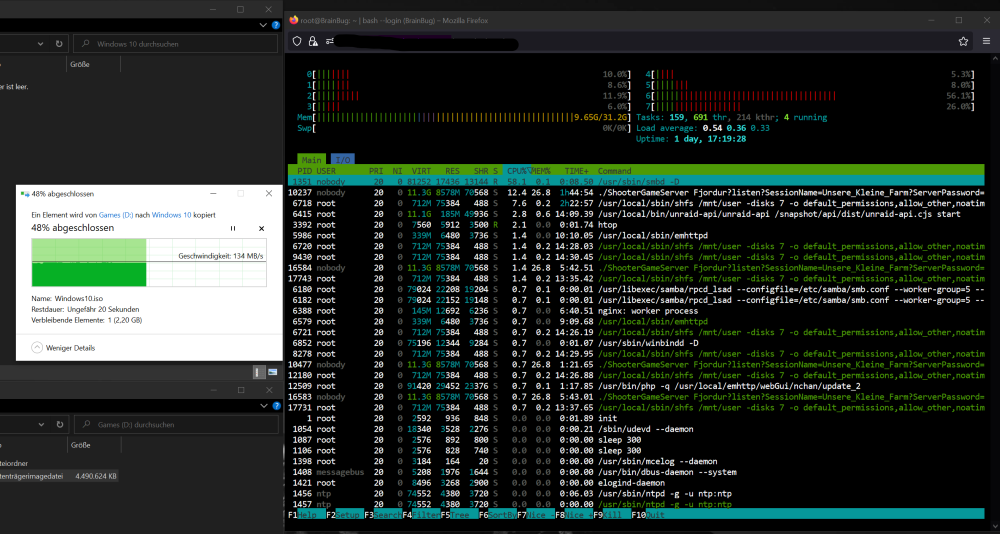Screen dimensions: 1000x534
Task: Bookmark this page with the star icon
Action: [963, 41]
